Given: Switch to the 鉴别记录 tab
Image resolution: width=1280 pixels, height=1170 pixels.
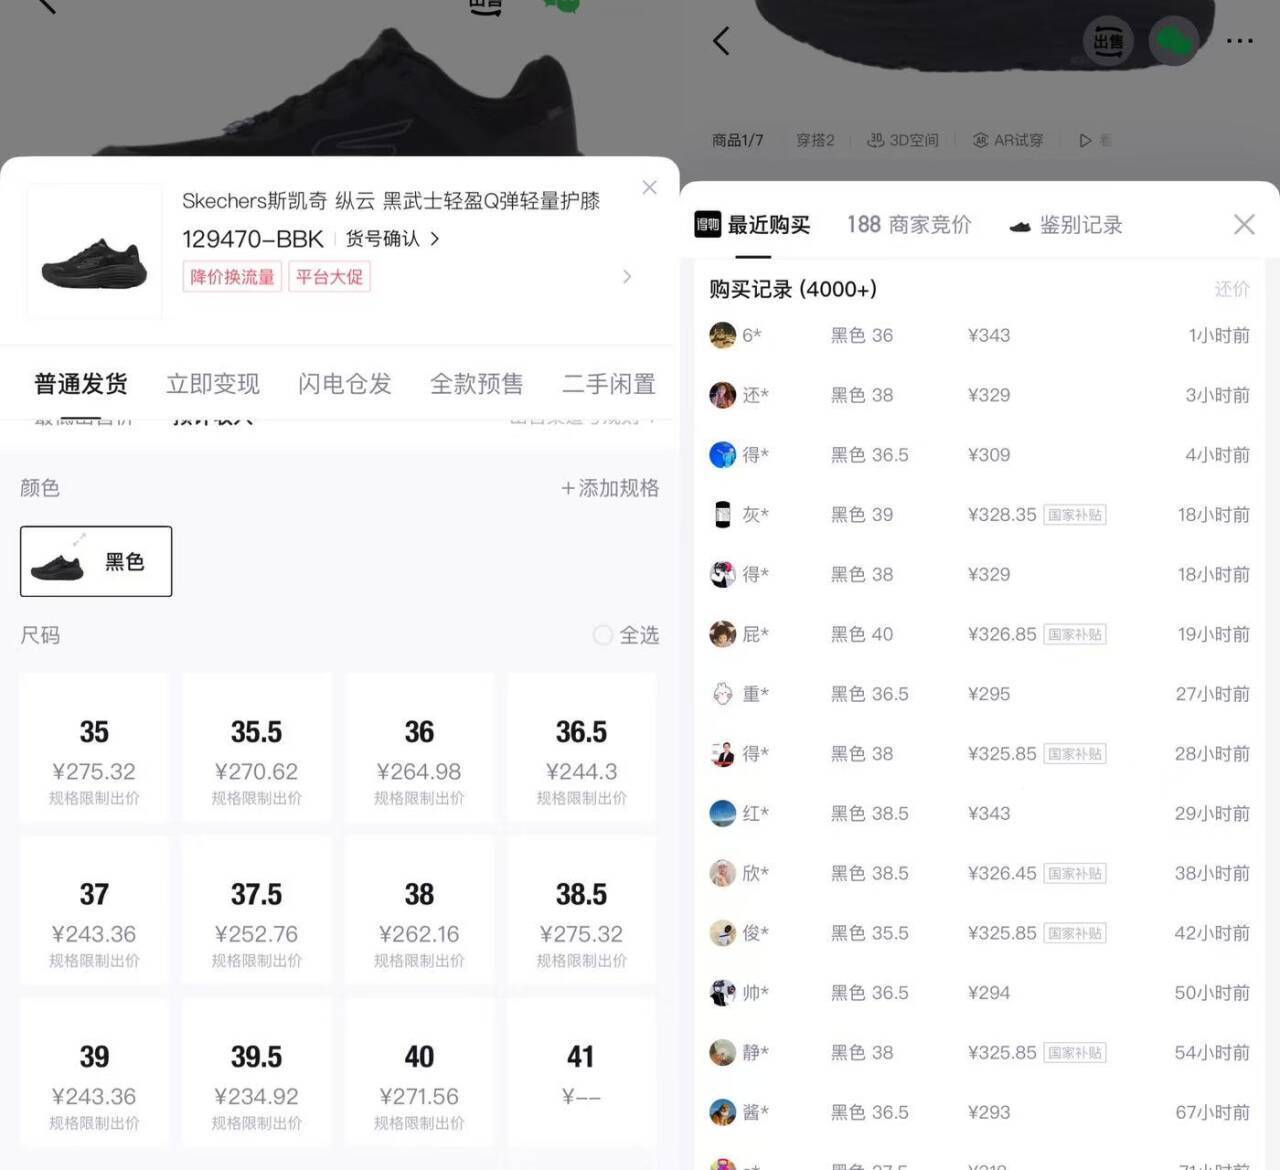Looking at the screenshot, I should [x=1066, y=225].
